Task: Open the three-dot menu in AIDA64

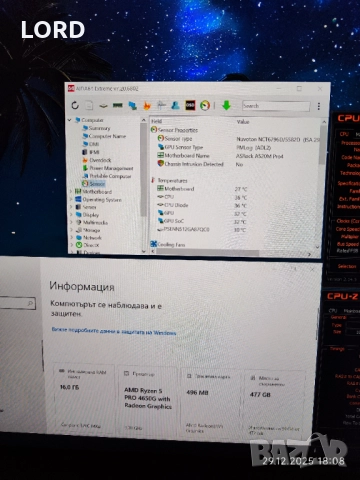Action: click(x=319, y=106)
